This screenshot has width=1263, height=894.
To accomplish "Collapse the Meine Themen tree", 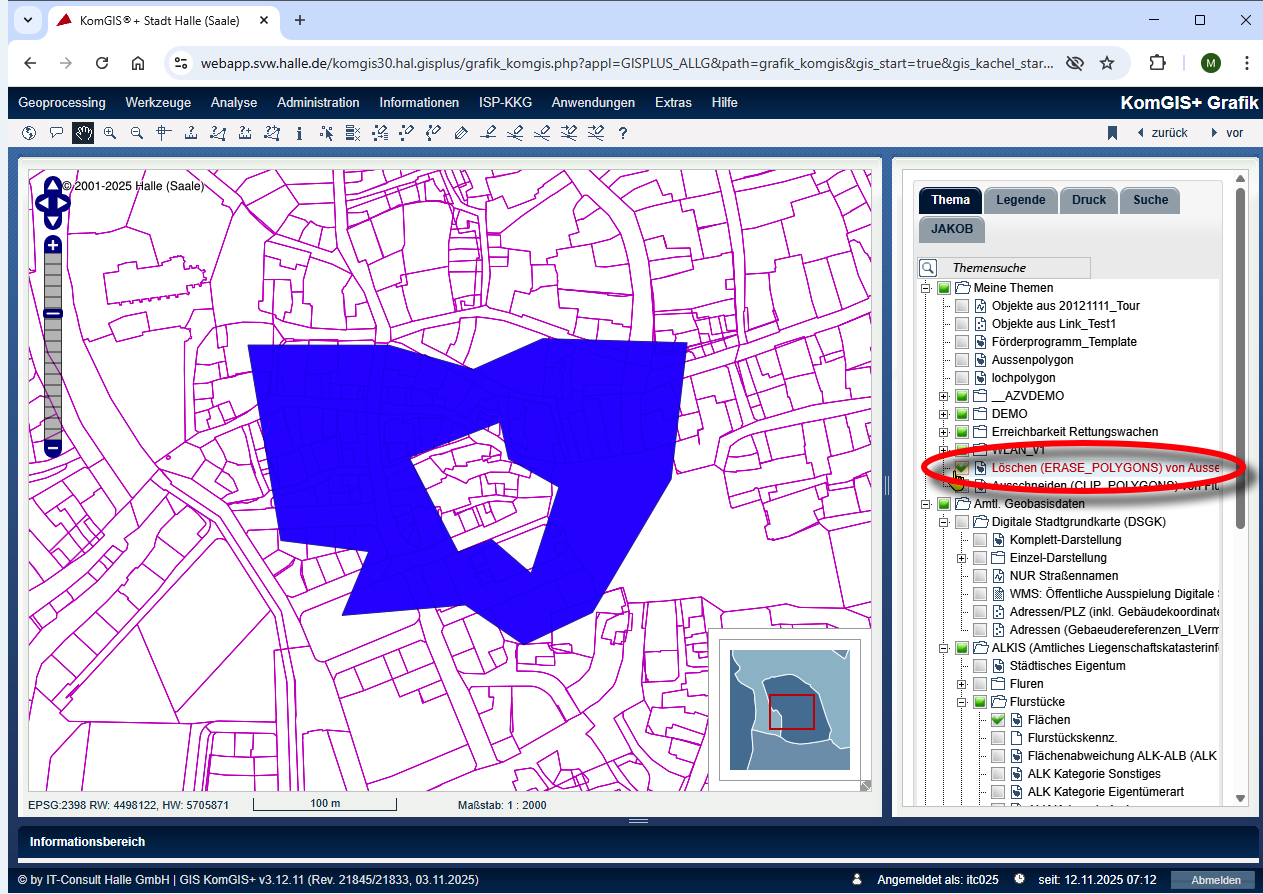I will coord(926,288).
